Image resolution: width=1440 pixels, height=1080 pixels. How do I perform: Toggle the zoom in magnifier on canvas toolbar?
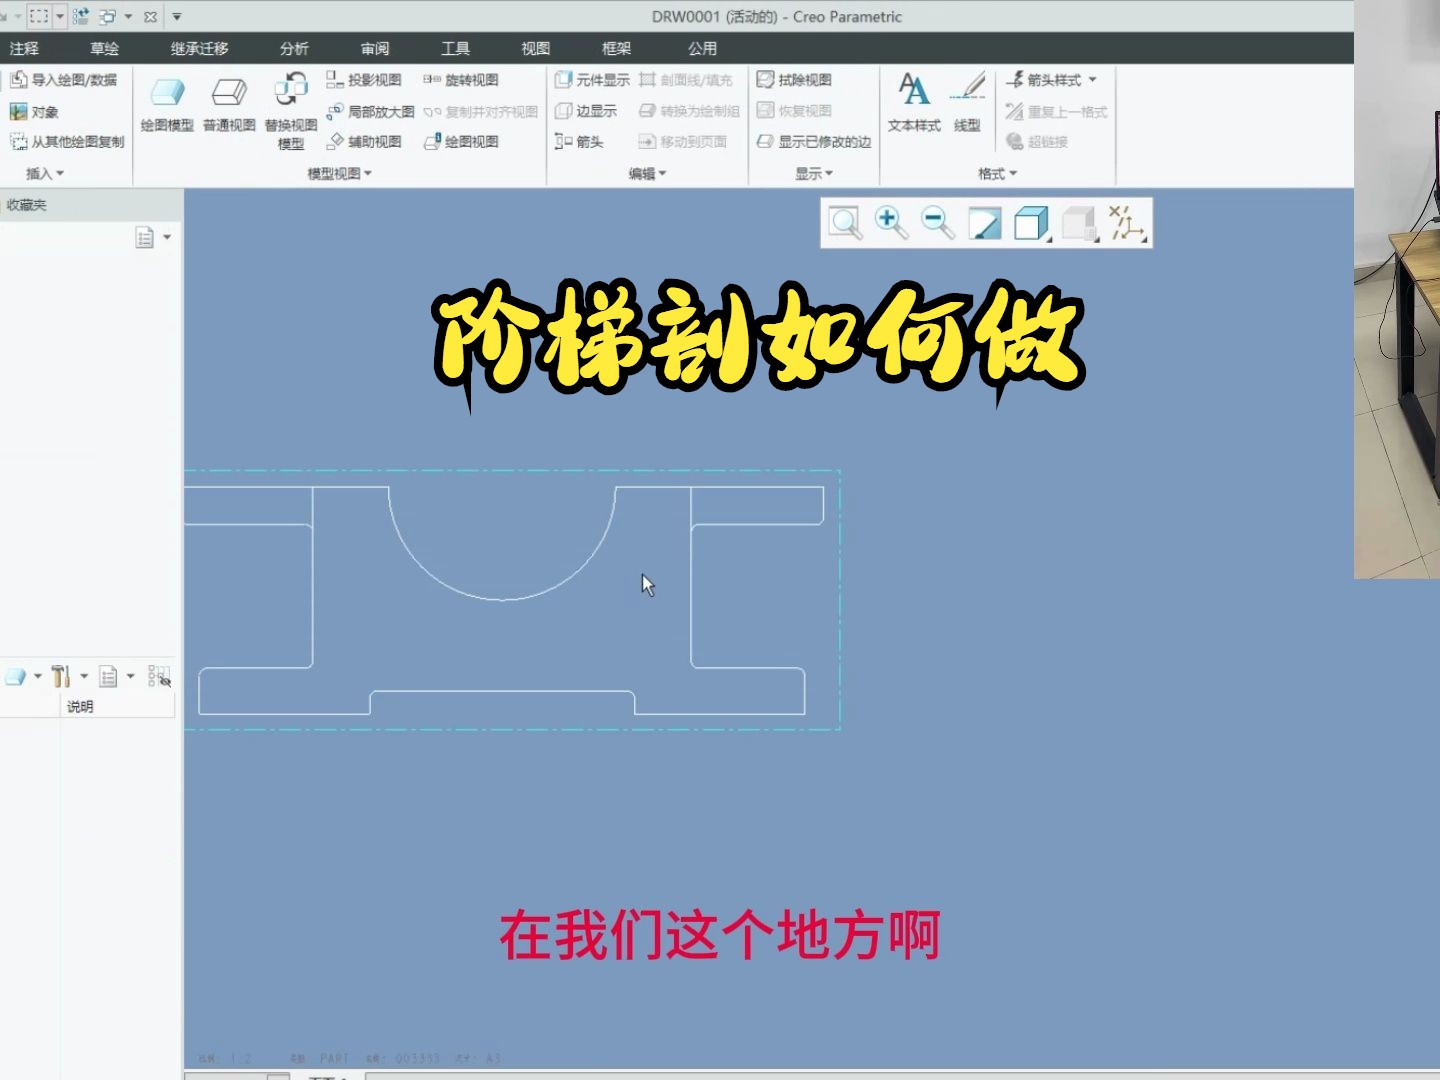pyautogui.click(x=891, y=222)
